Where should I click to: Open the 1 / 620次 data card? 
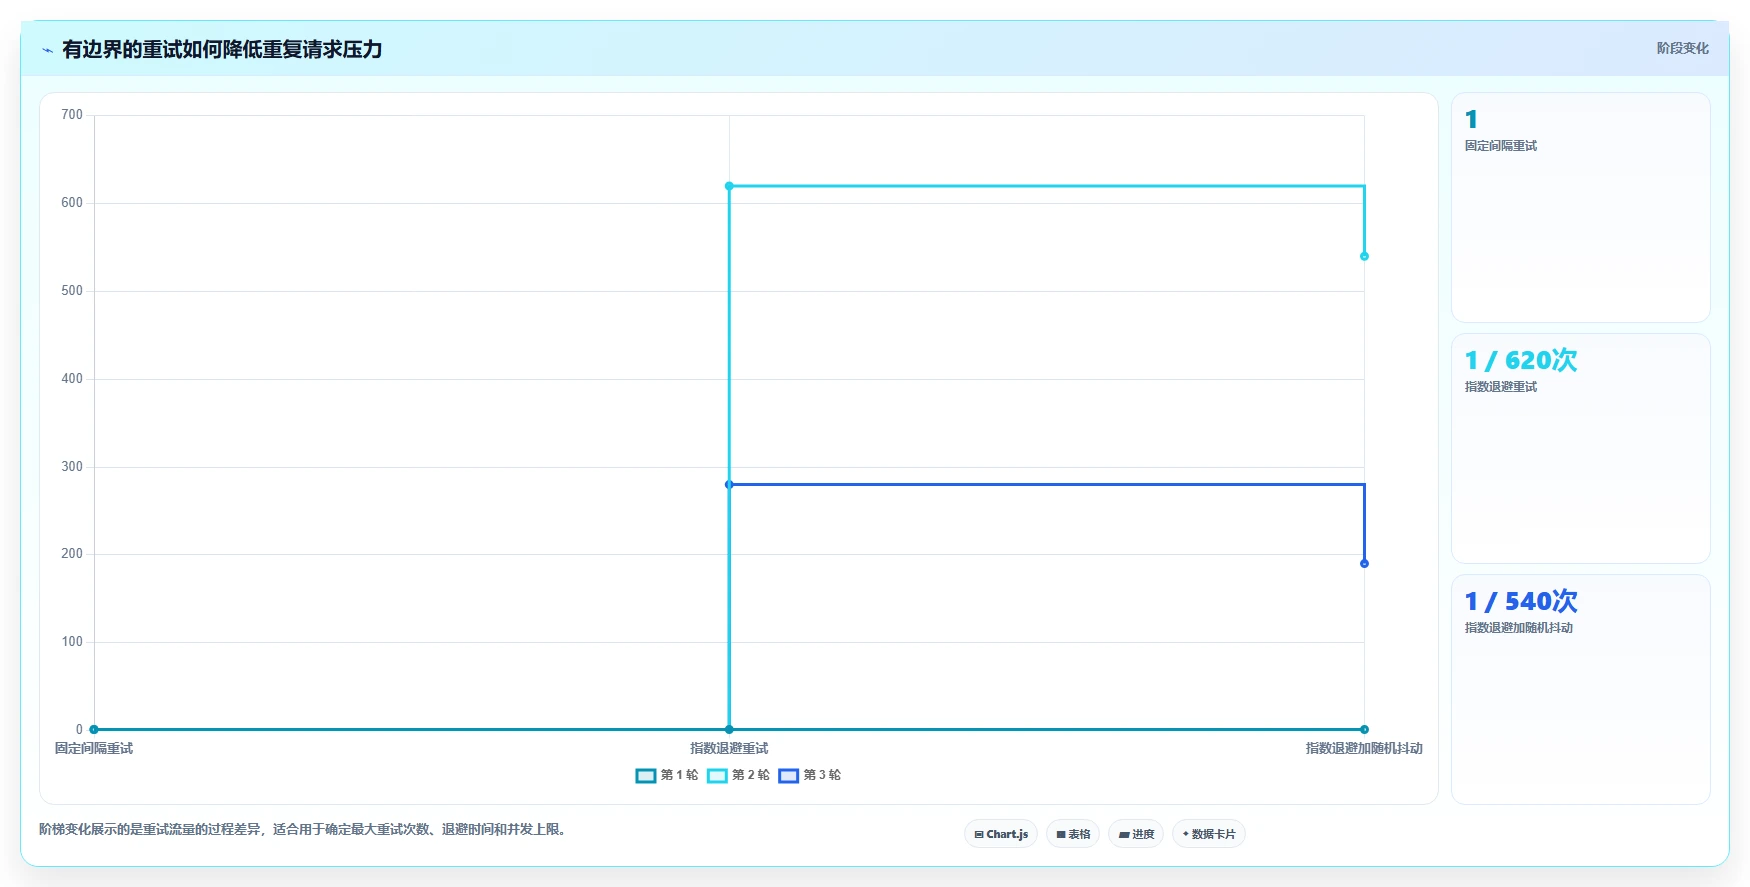pos(1581,449)
